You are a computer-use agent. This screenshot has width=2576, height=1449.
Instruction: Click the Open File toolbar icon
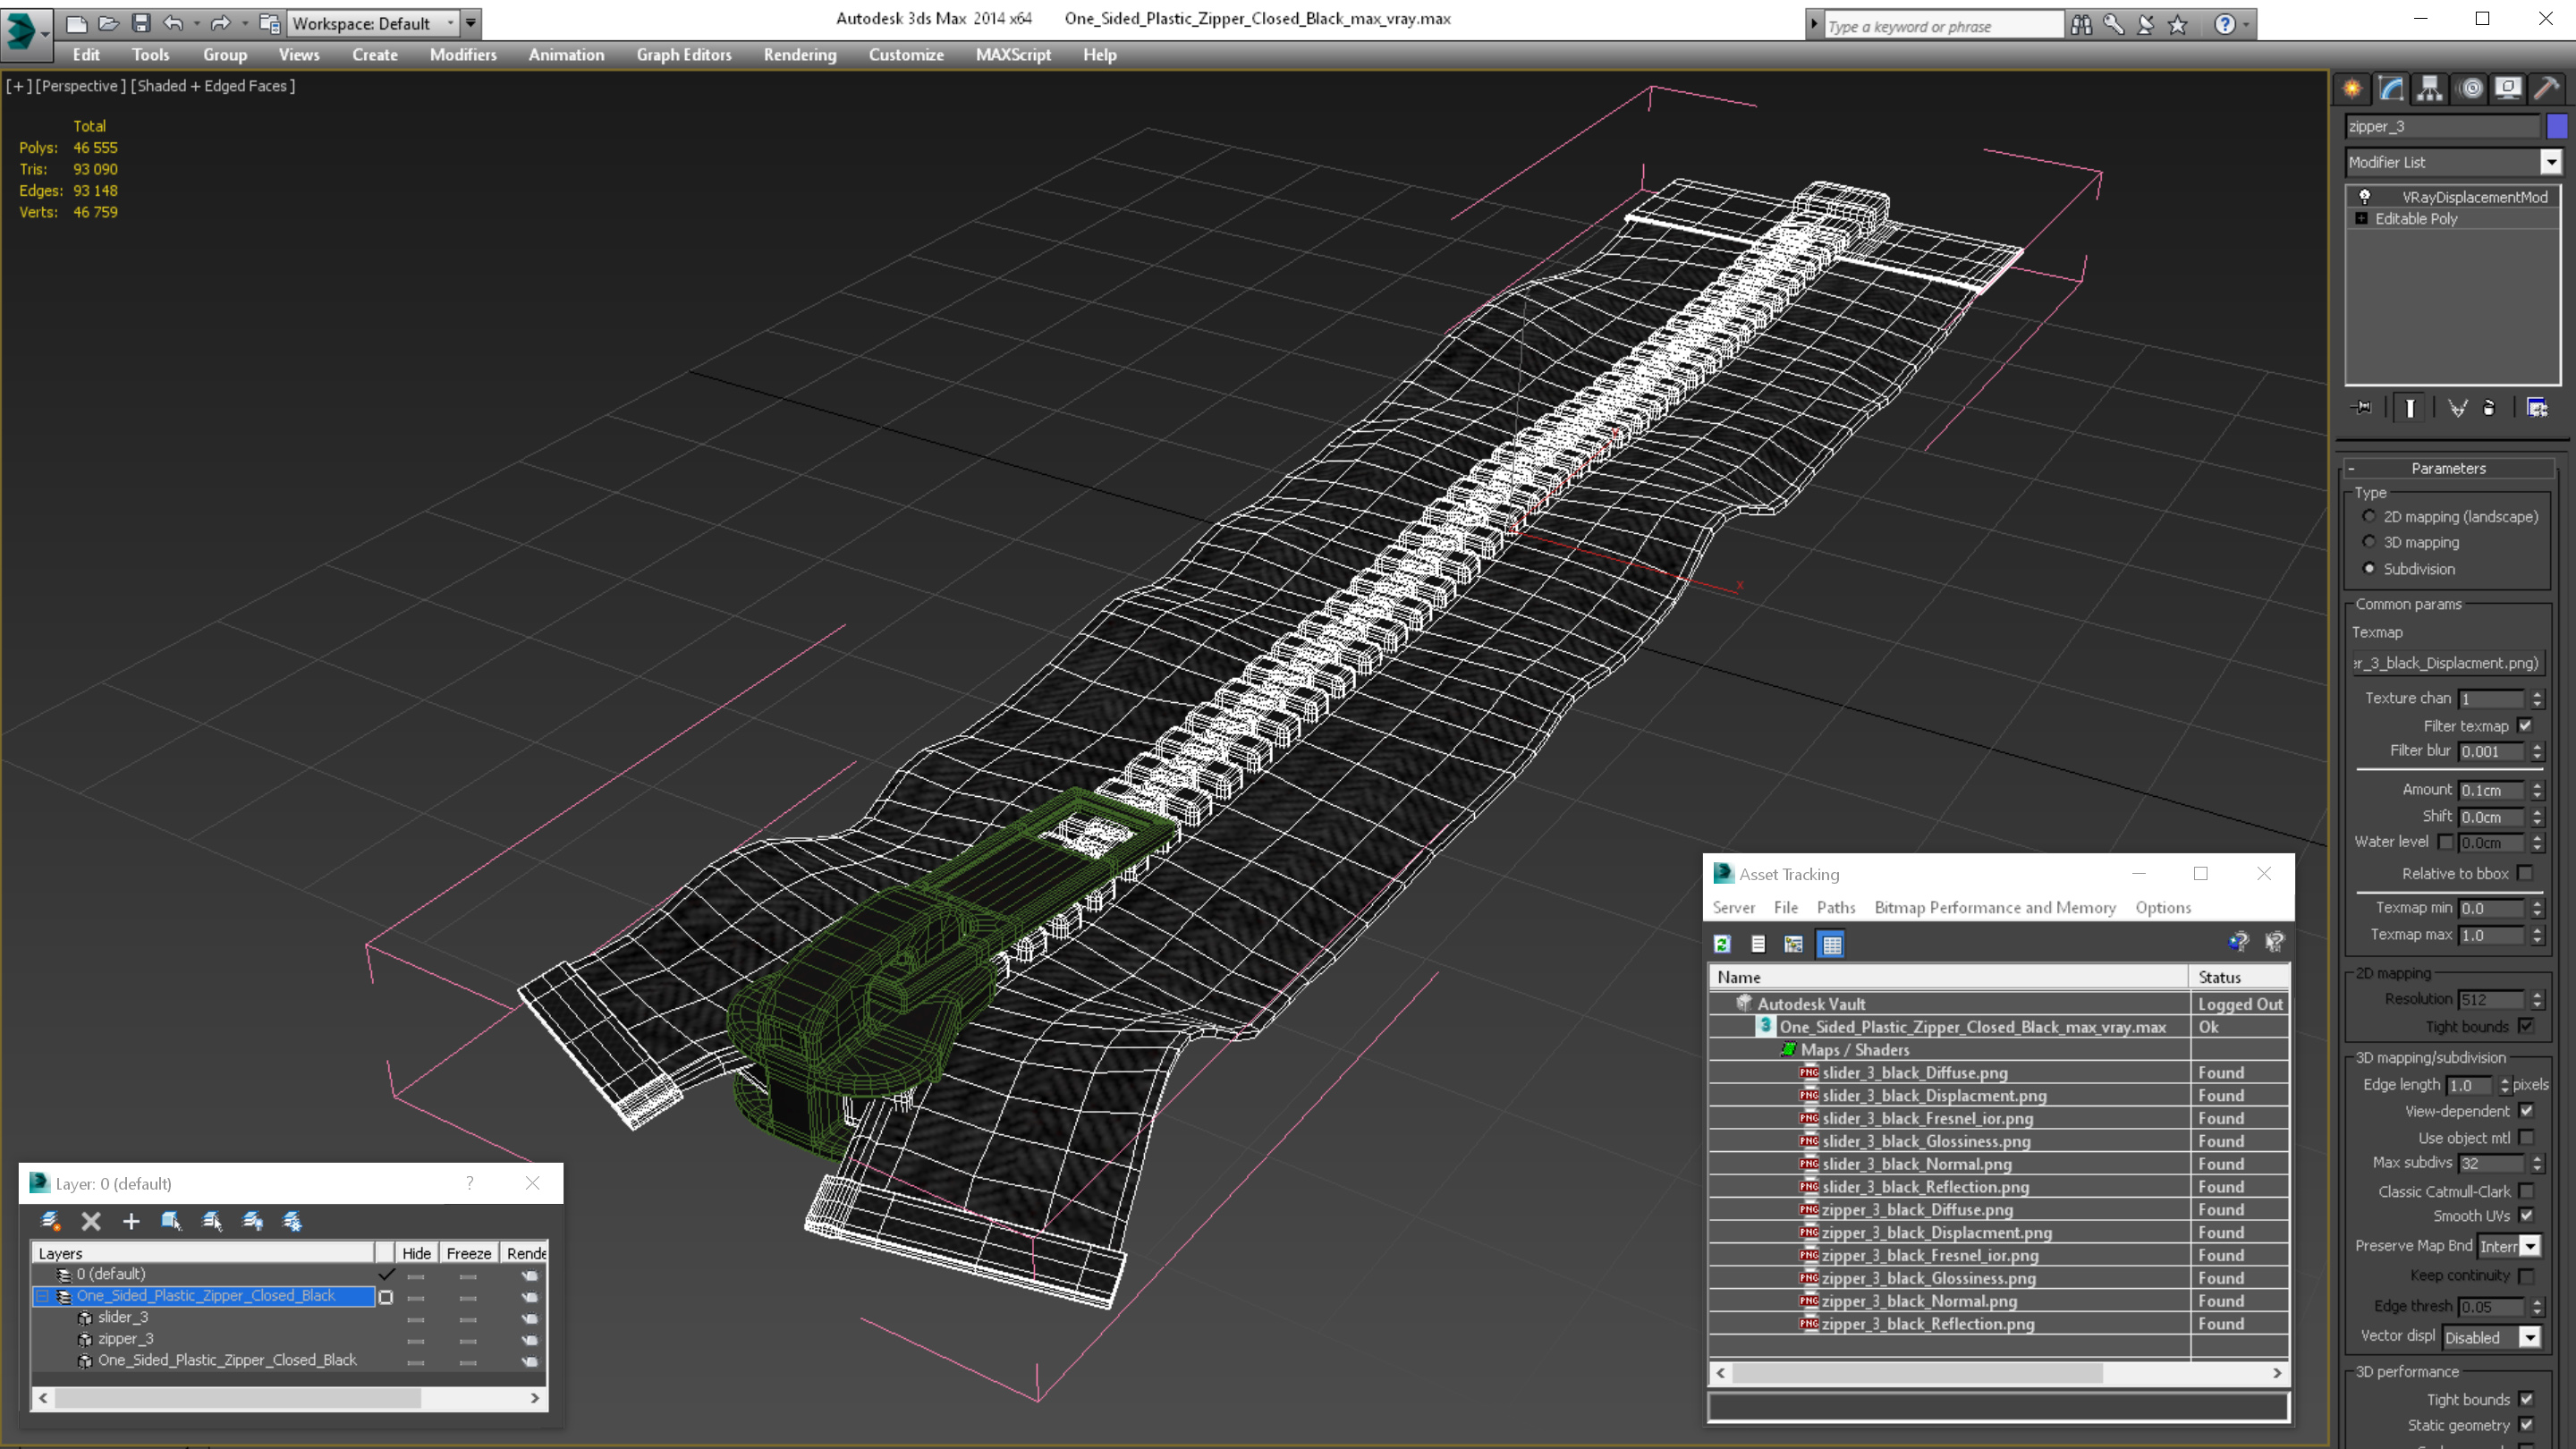pos(108,23)
